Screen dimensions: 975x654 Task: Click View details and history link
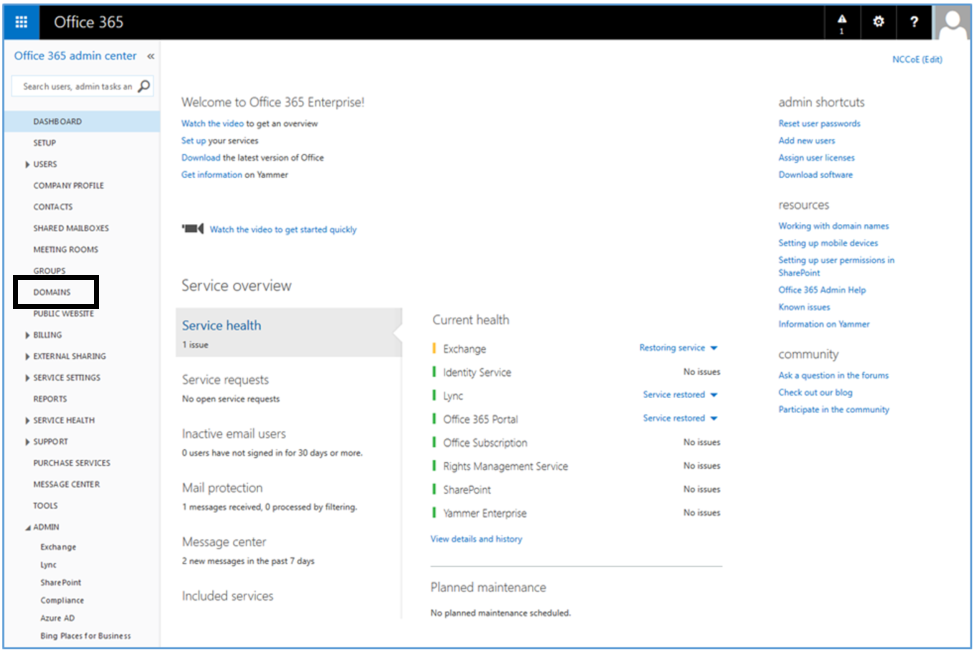(x=476, y=539)
